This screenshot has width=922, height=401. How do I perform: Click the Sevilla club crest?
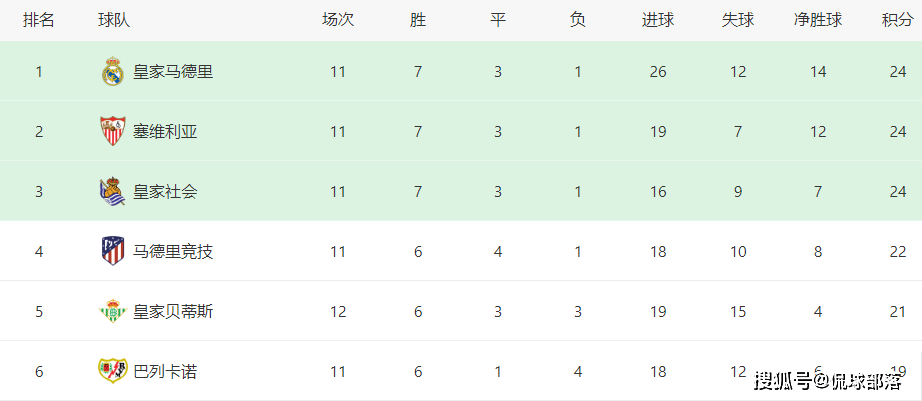coord(112,131)
